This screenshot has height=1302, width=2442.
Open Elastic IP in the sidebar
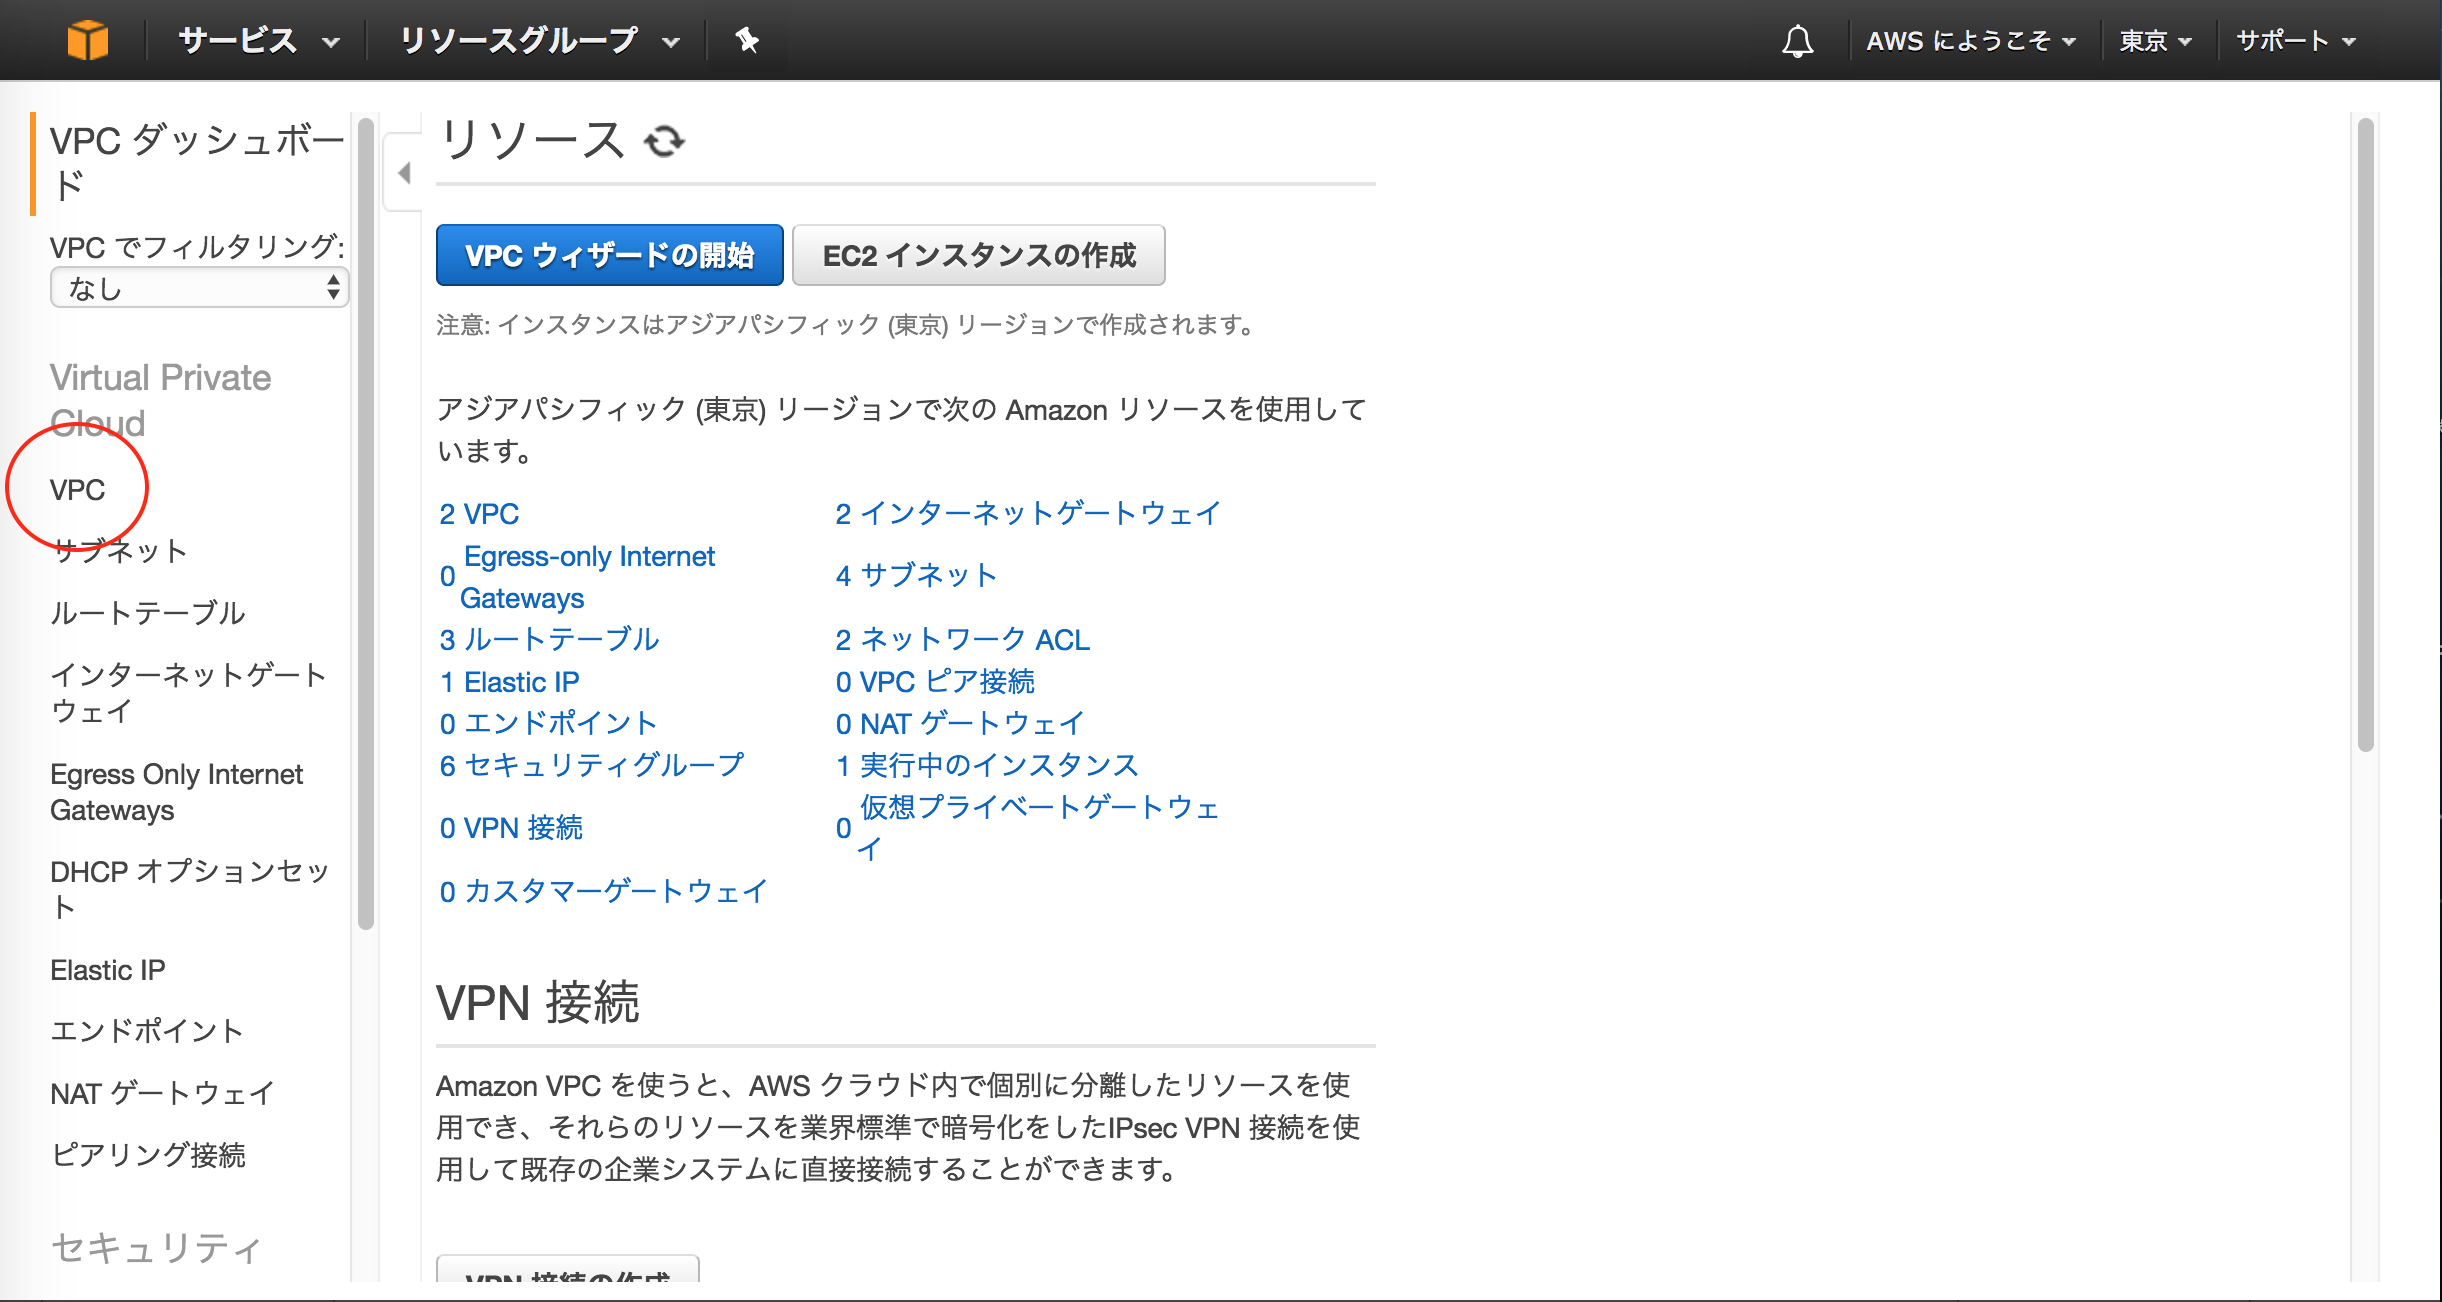coord(108,970)
